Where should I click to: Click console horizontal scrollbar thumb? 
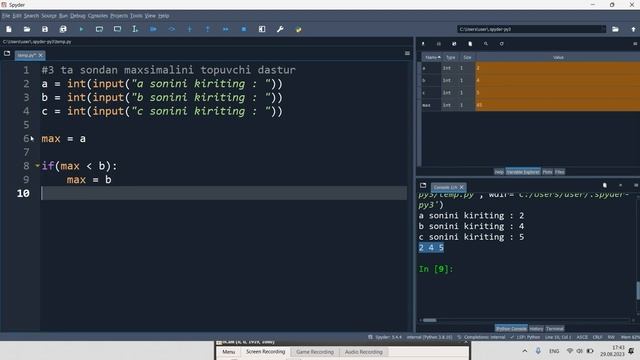coord(429,320)
